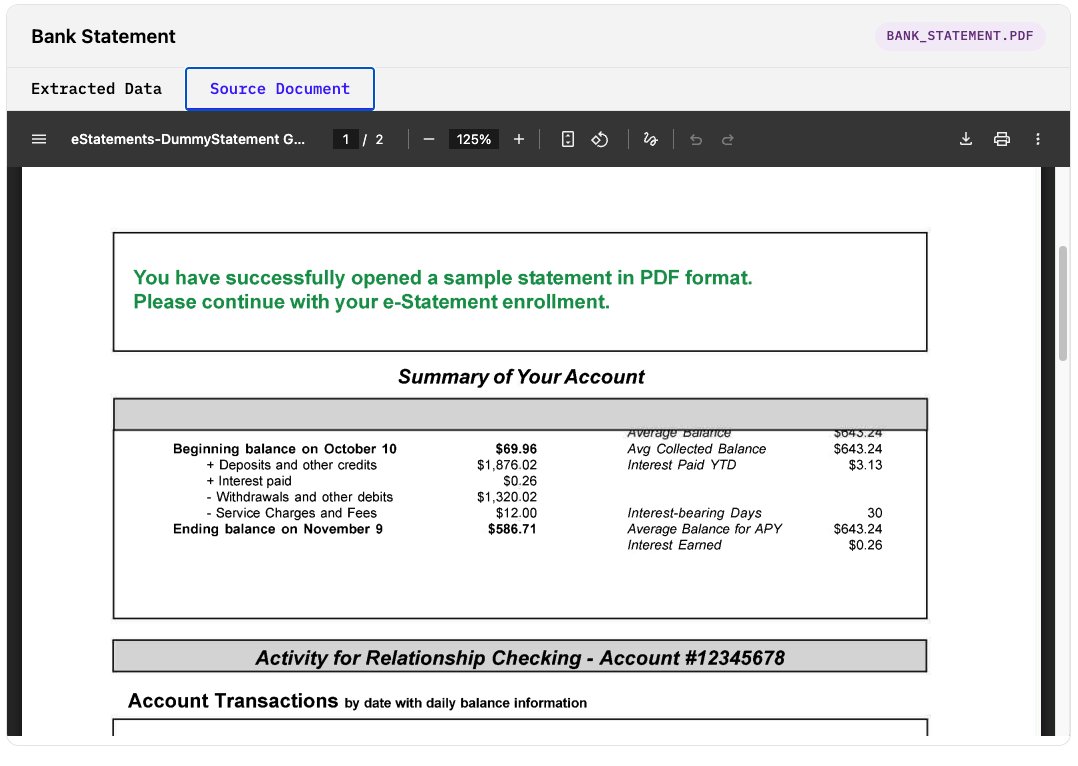Switch to the Extracted Data tab
This screenshot has height=766, width=1078.
click(96, 89)
